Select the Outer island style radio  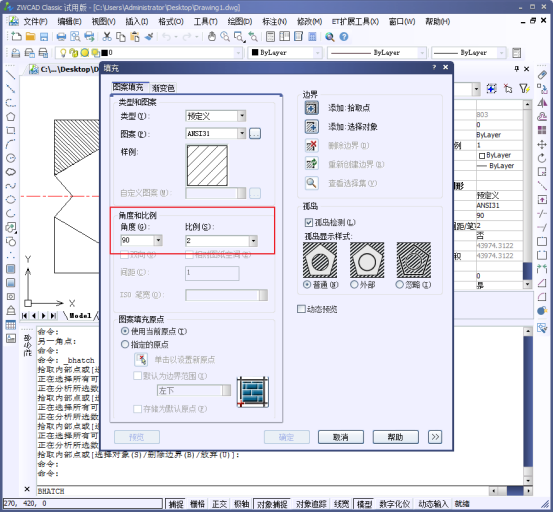point(354,284)
